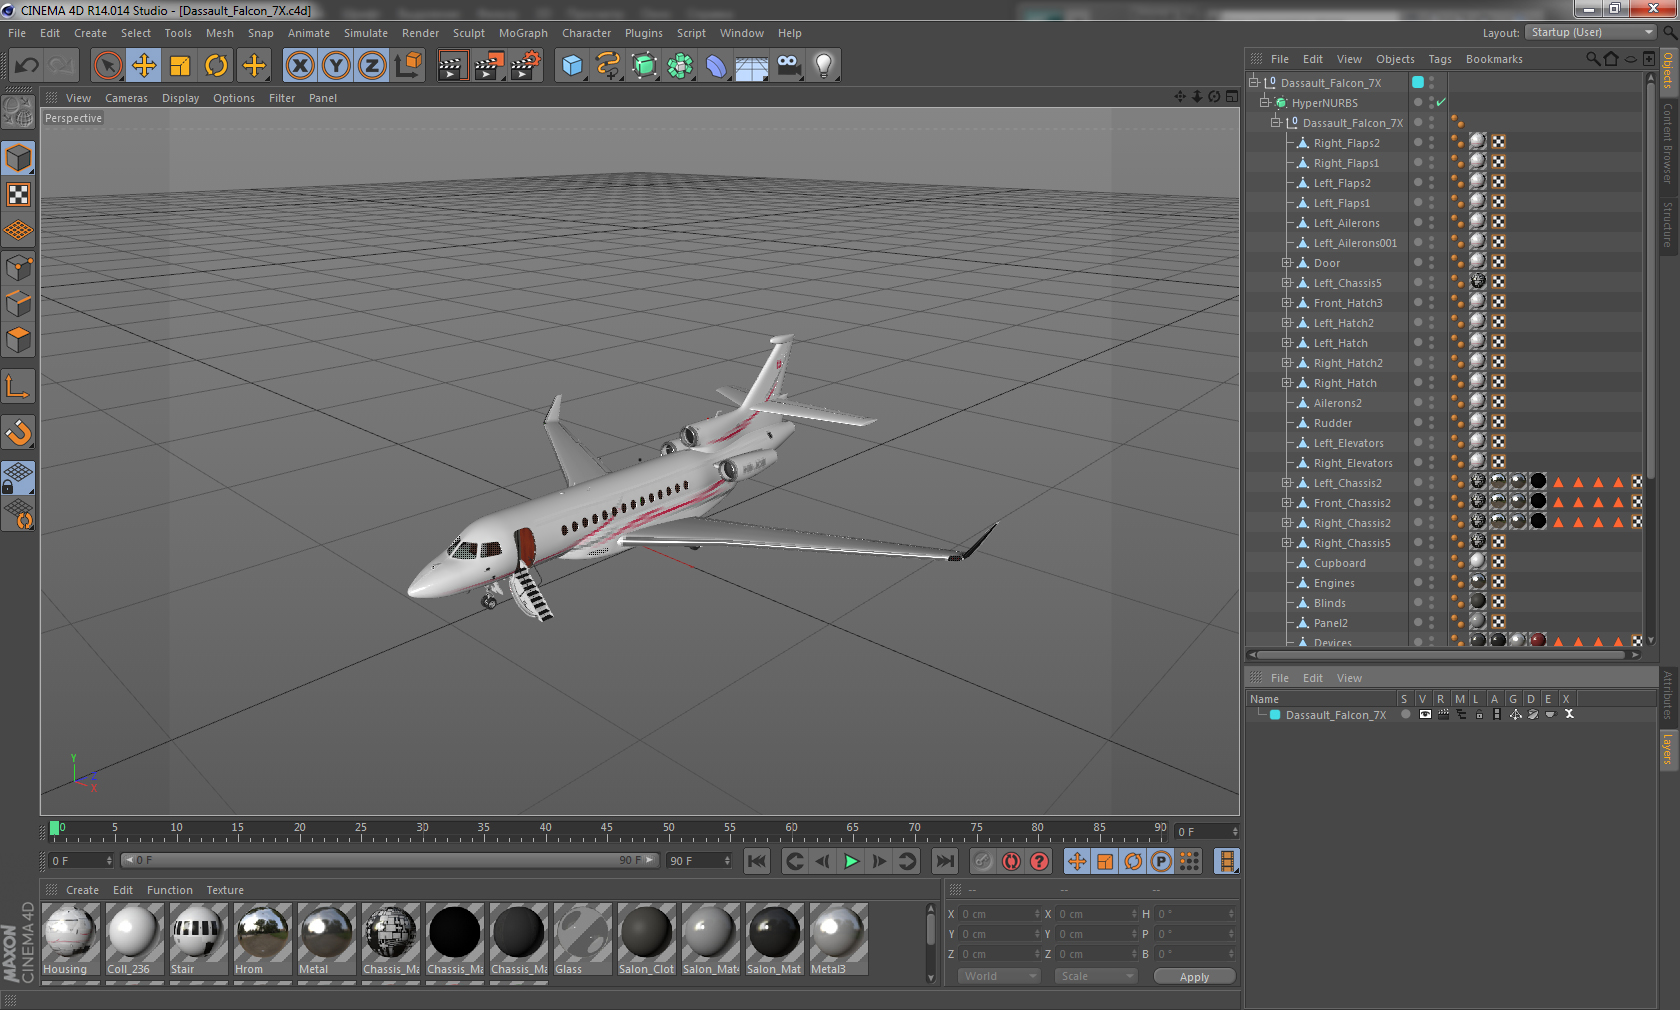Toggle HyperNURBS enable checkmark
The height and width of the screenshot is (1010, 1680).
coord(1441,102)
